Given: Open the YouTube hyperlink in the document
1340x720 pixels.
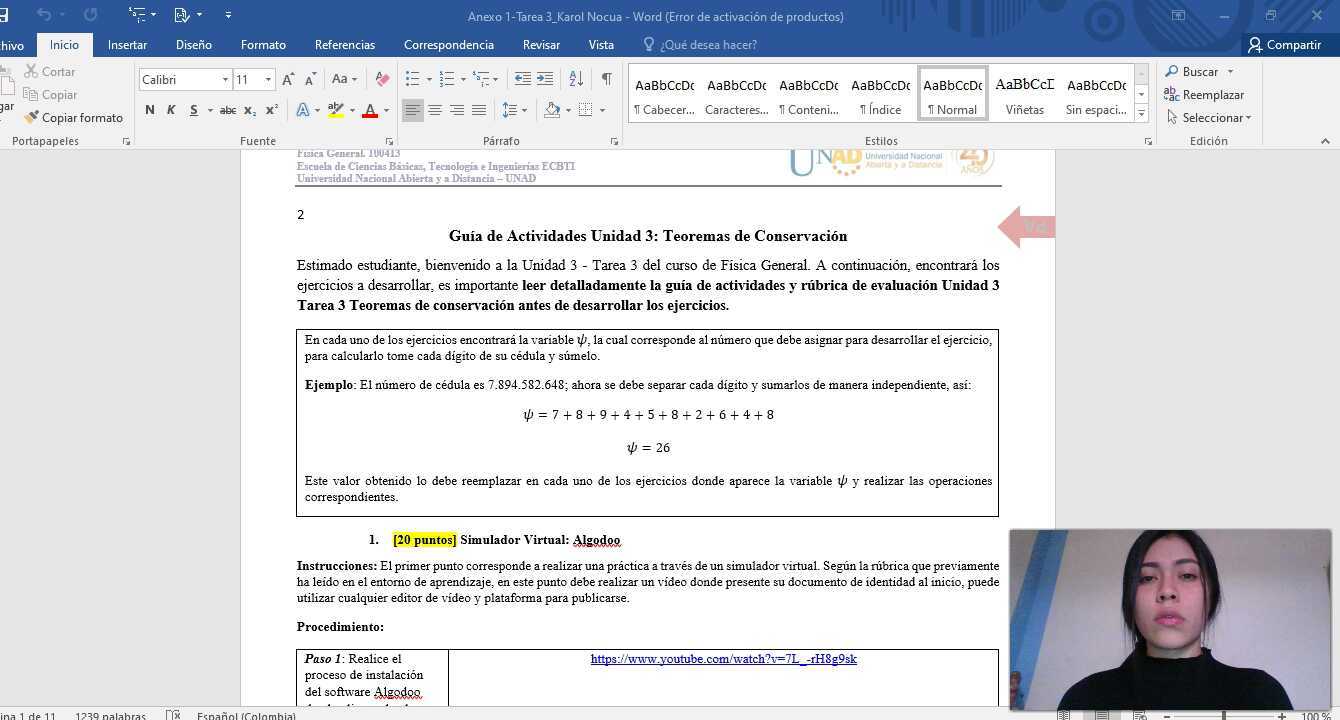Looking at the screenshot, I should point(723,658).
